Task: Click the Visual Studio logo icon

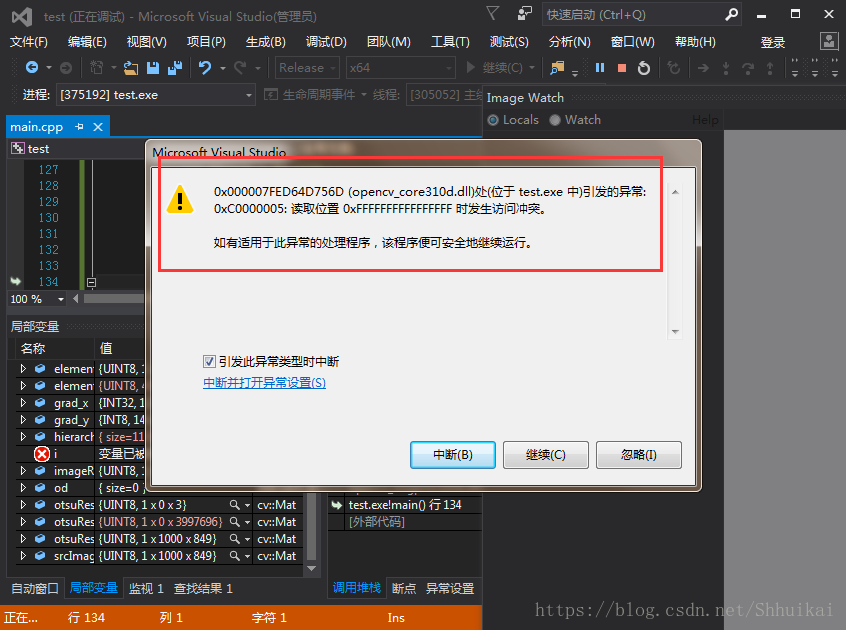Action: [x=22, y=17]
